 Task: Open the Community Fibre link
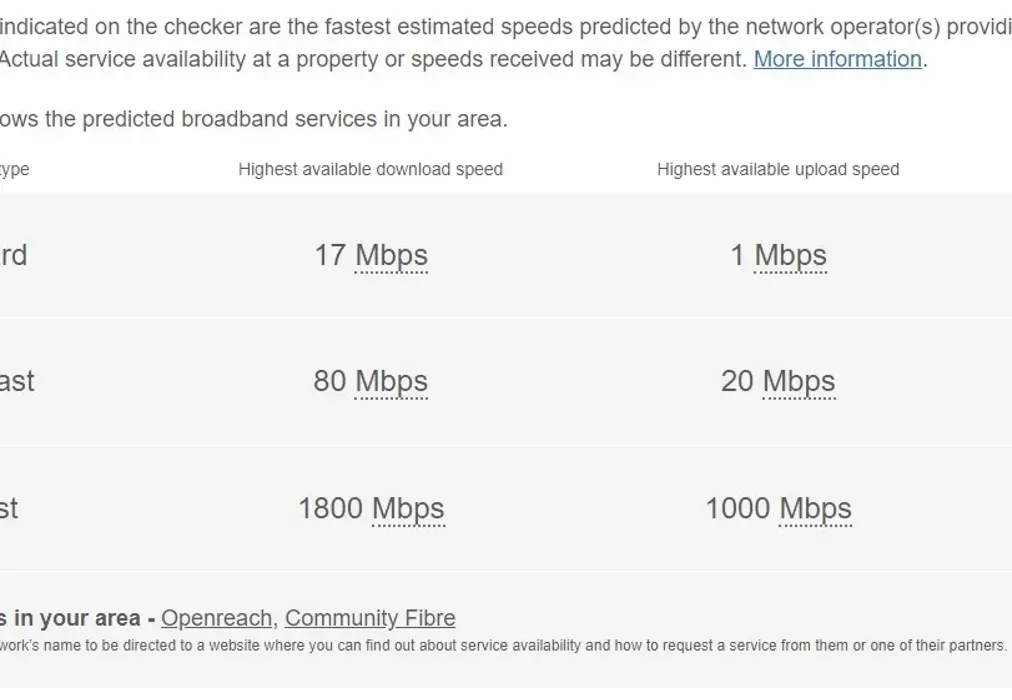click(369, 618)
